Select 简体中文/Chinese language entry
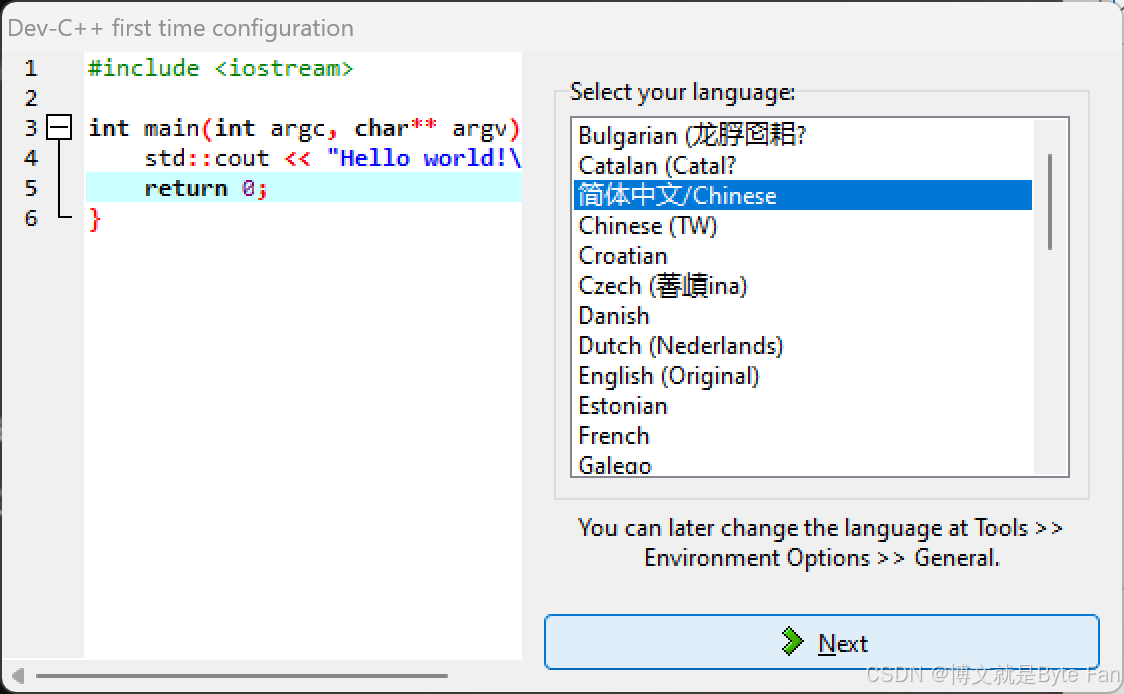This screenshot has width=1124, height=694. pos(803,196)
